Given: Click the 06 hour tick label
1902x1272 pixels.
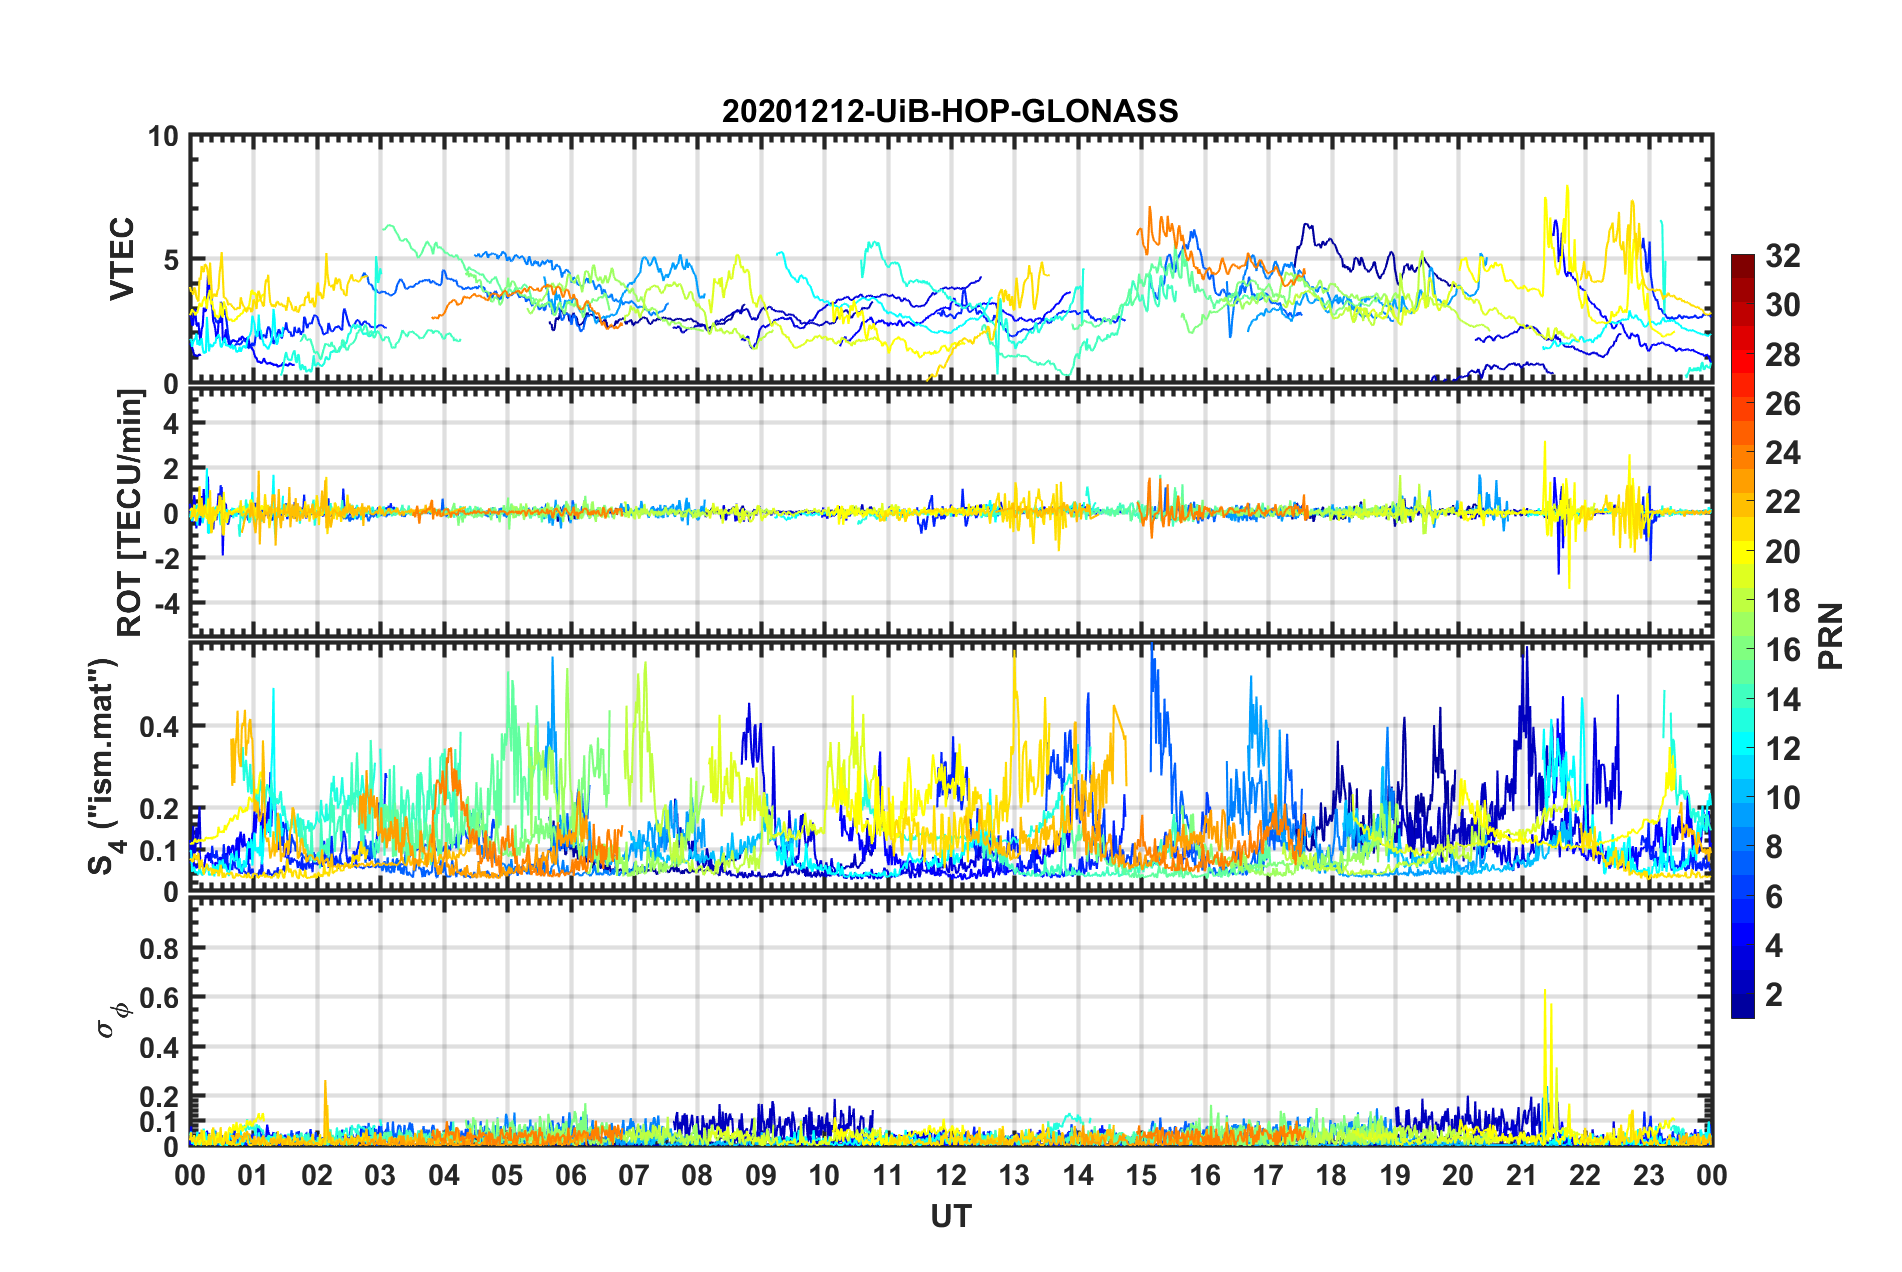Looking at the screenshot, I should (571, 1174).
